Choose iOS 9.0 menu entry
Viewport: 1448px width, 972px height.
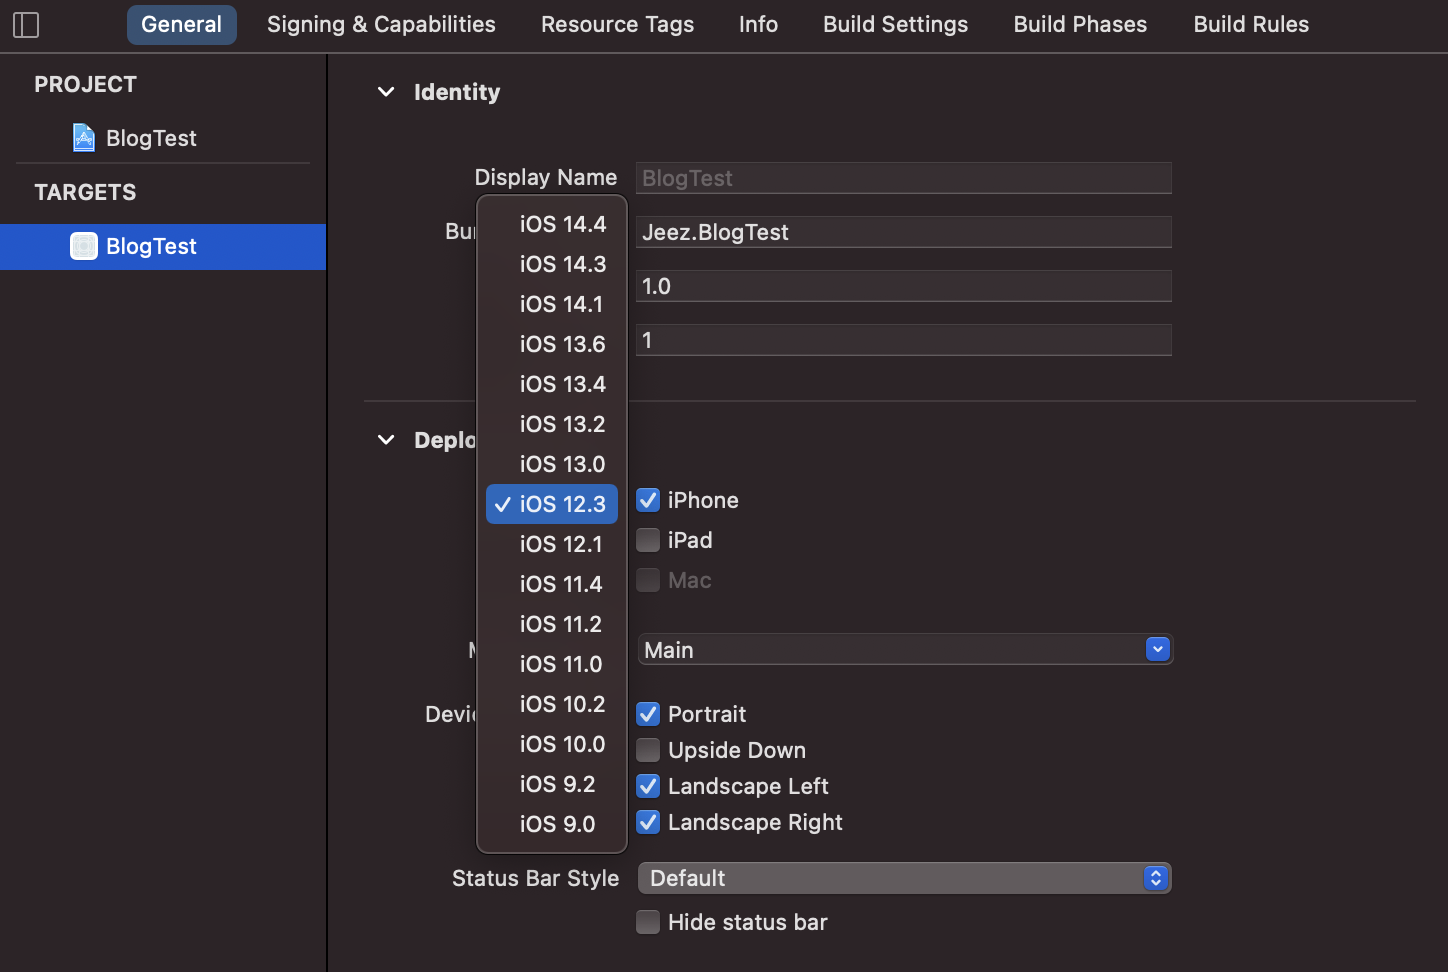[x=552, y=824]
